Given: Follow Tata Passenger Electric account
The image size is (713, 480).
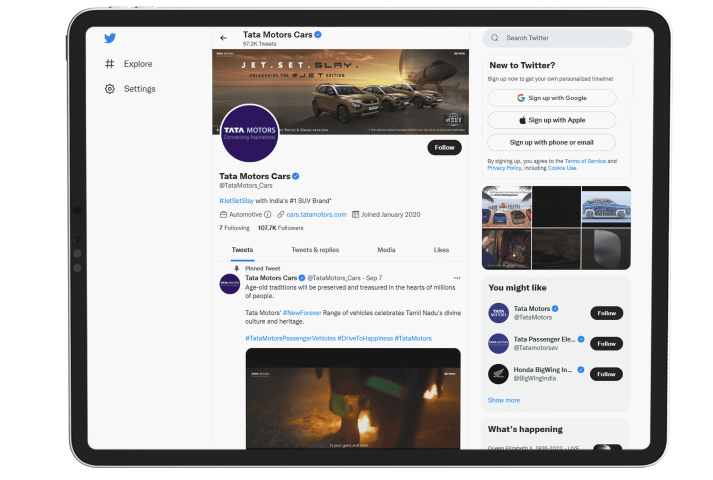Looking at the screenshot, I should [607, 344].
